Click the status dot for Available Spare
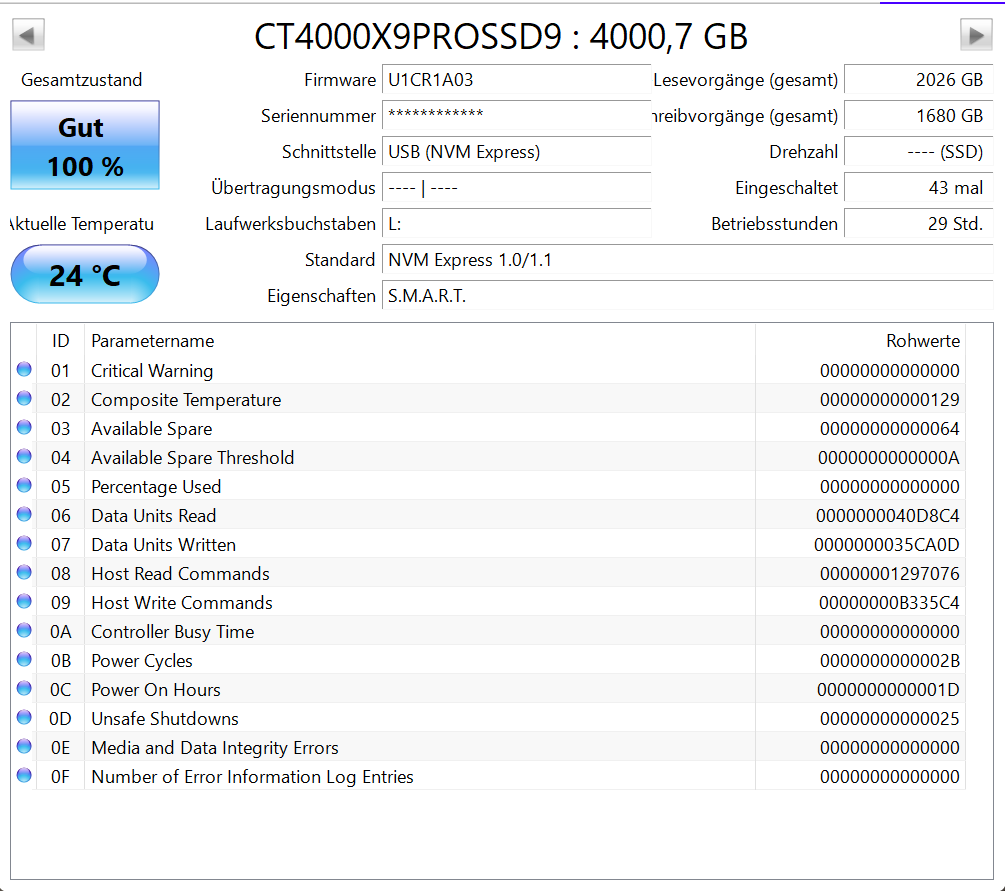 (x=24, y=427)
